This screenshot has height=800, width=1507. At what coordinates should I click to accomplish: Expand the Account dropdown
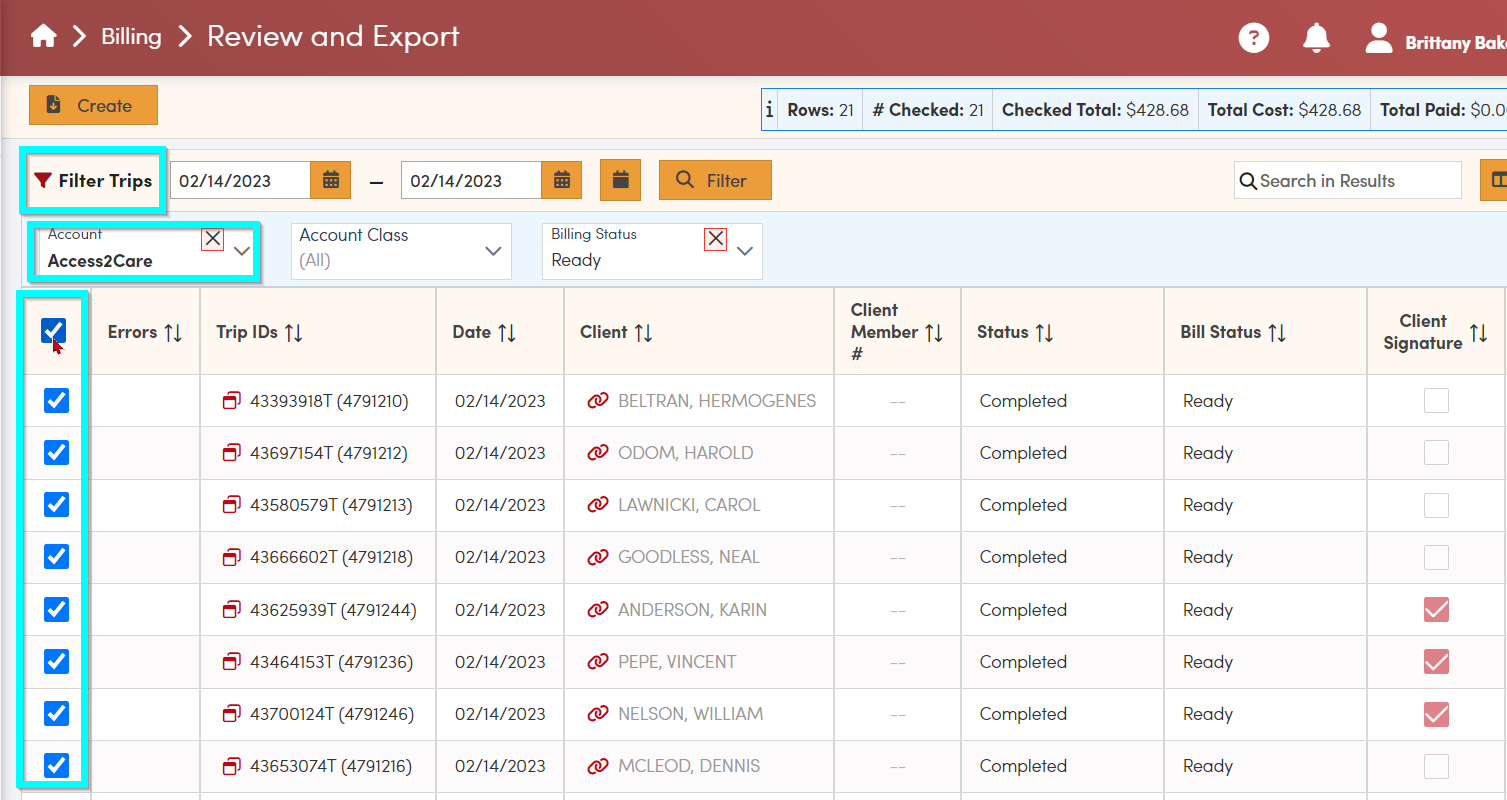tap(242, 251)
